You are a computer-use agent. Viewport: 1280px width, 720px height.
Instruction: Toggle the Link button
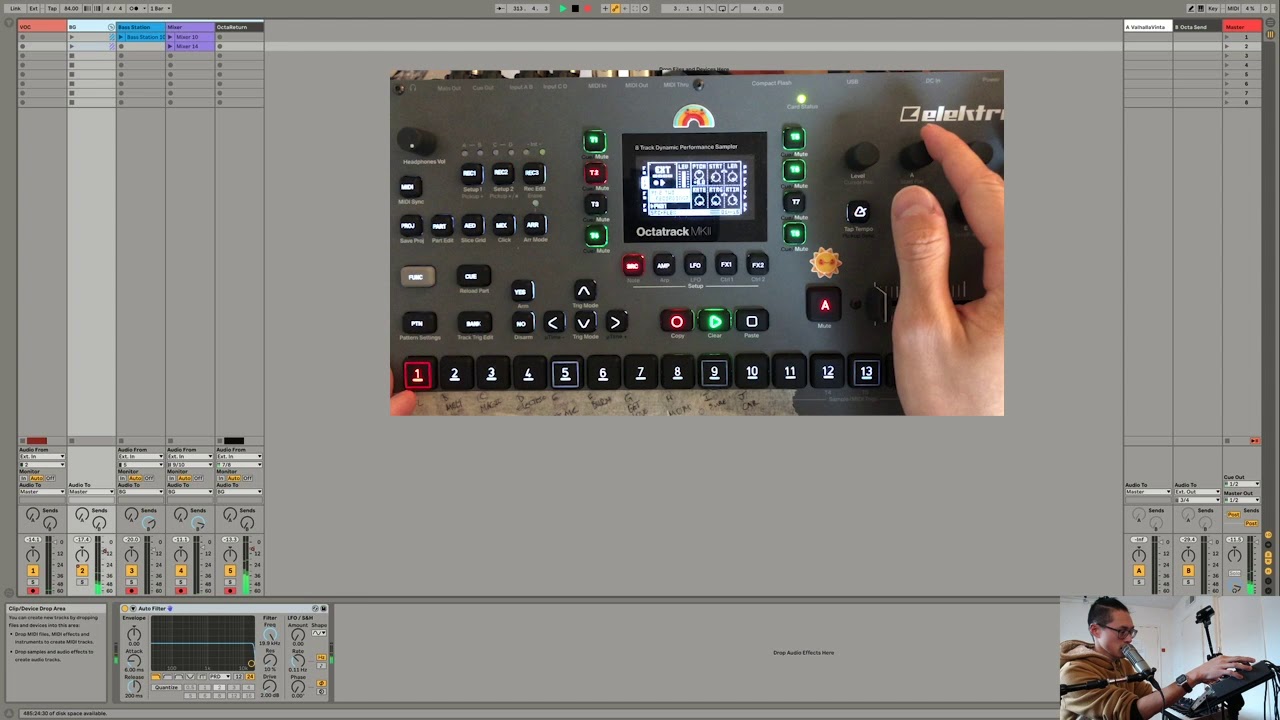point(15,8)
